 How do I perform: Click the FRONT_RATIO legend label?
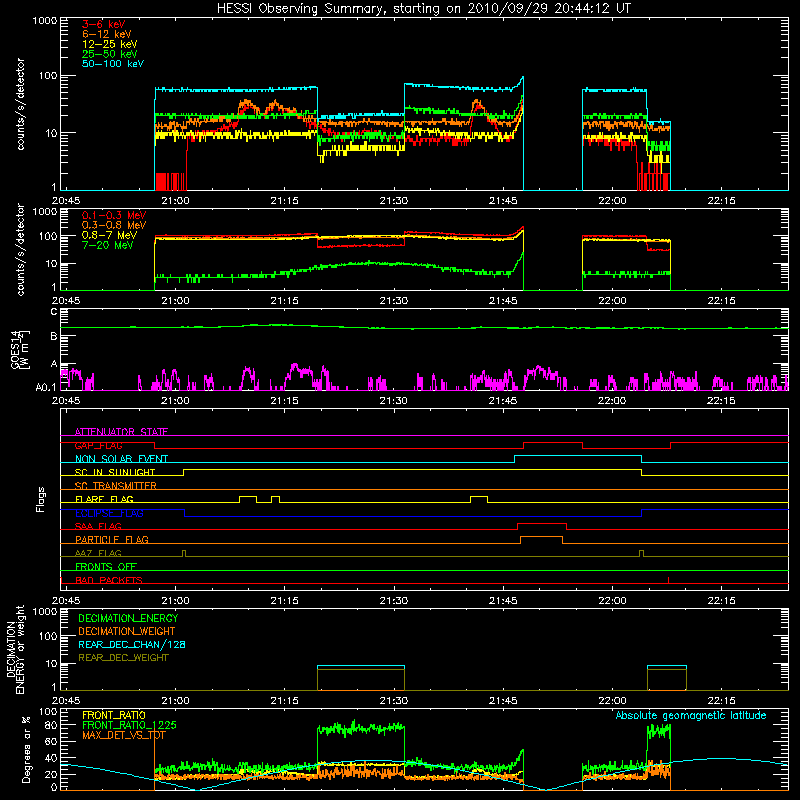[x=114, y=715]
